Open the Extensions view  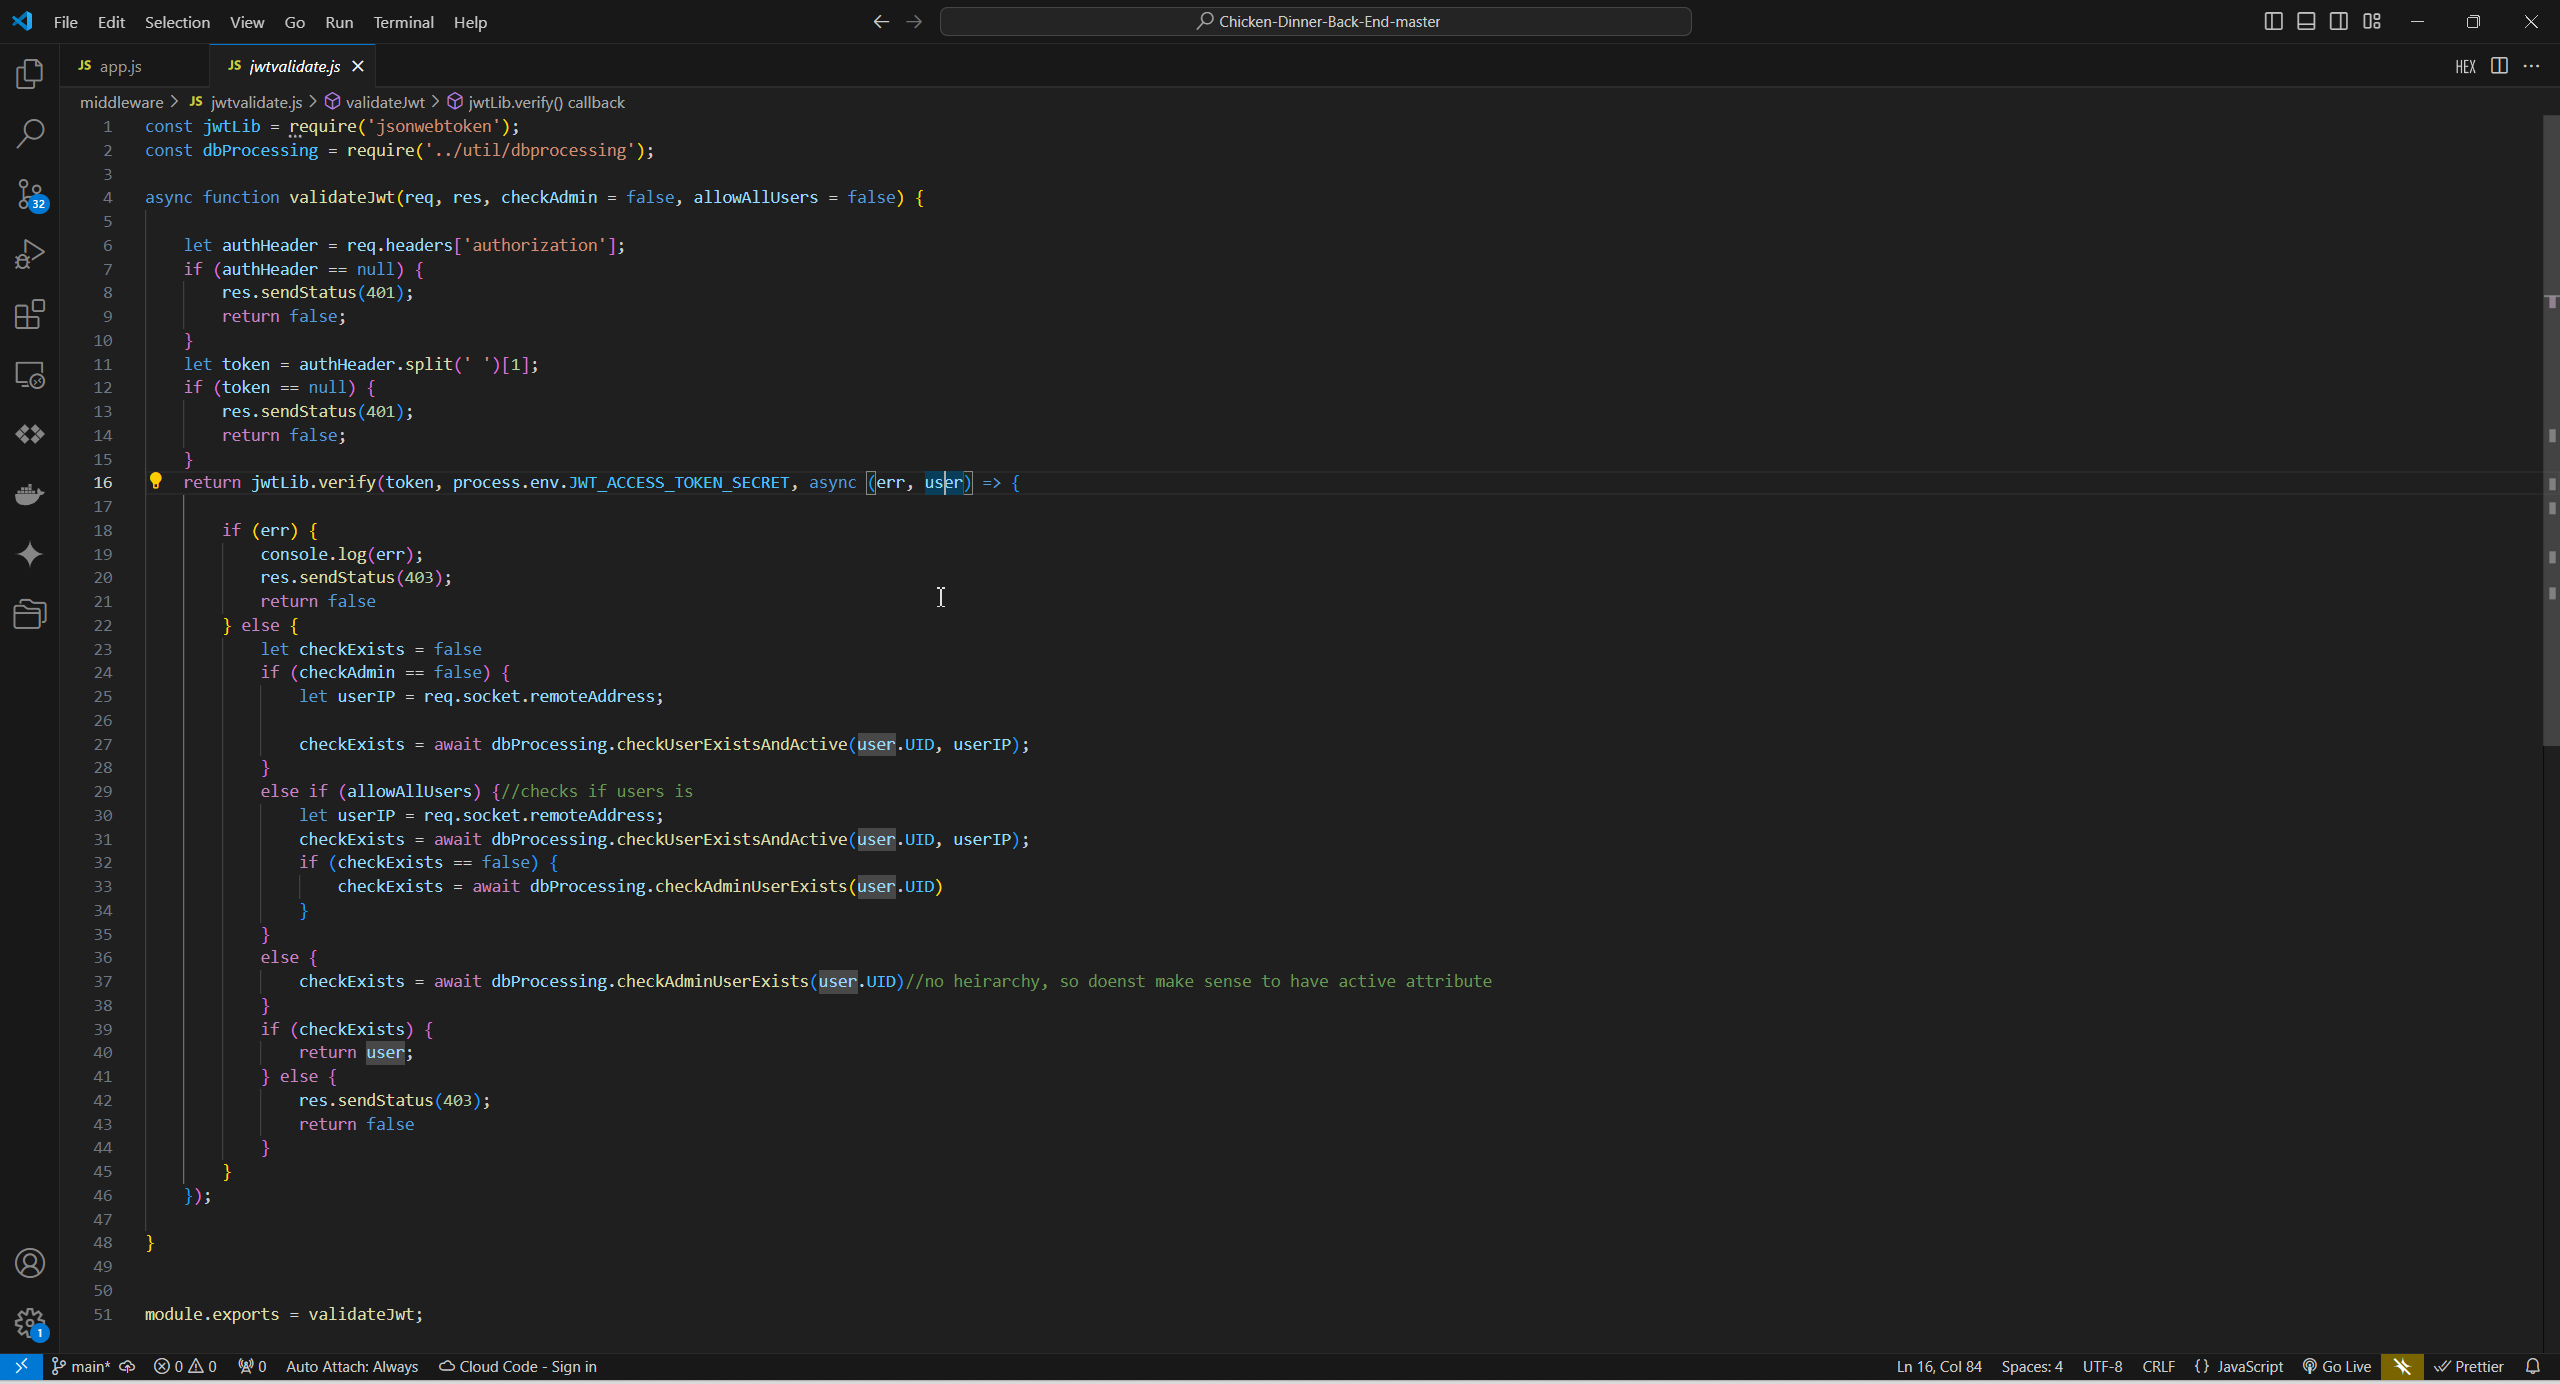coord(30,314)
